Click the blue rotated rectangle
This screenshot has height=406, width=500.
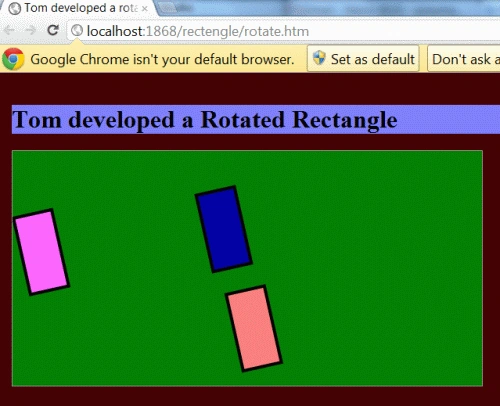tap(224, 229)
